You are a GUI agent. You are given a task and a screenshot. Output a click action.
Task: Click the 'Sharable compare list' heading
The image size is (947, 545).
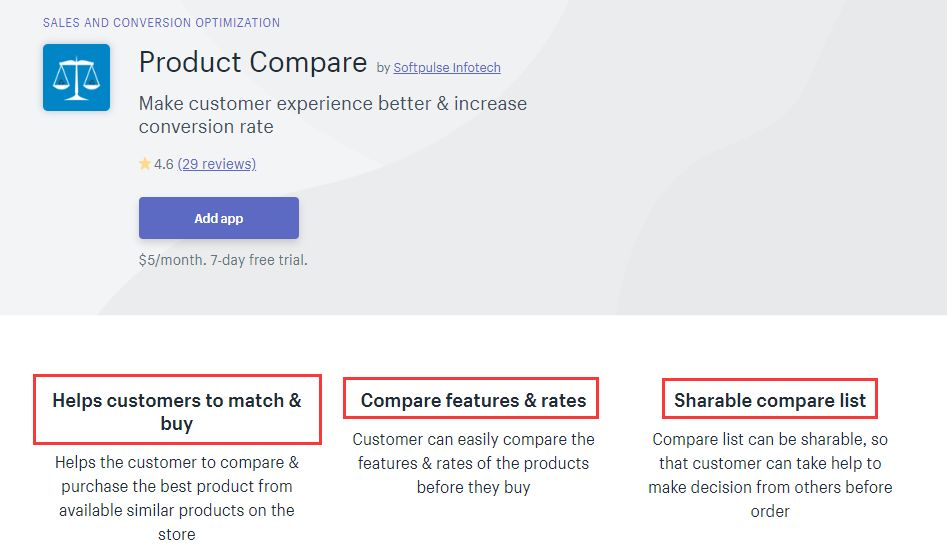[770, 401]
